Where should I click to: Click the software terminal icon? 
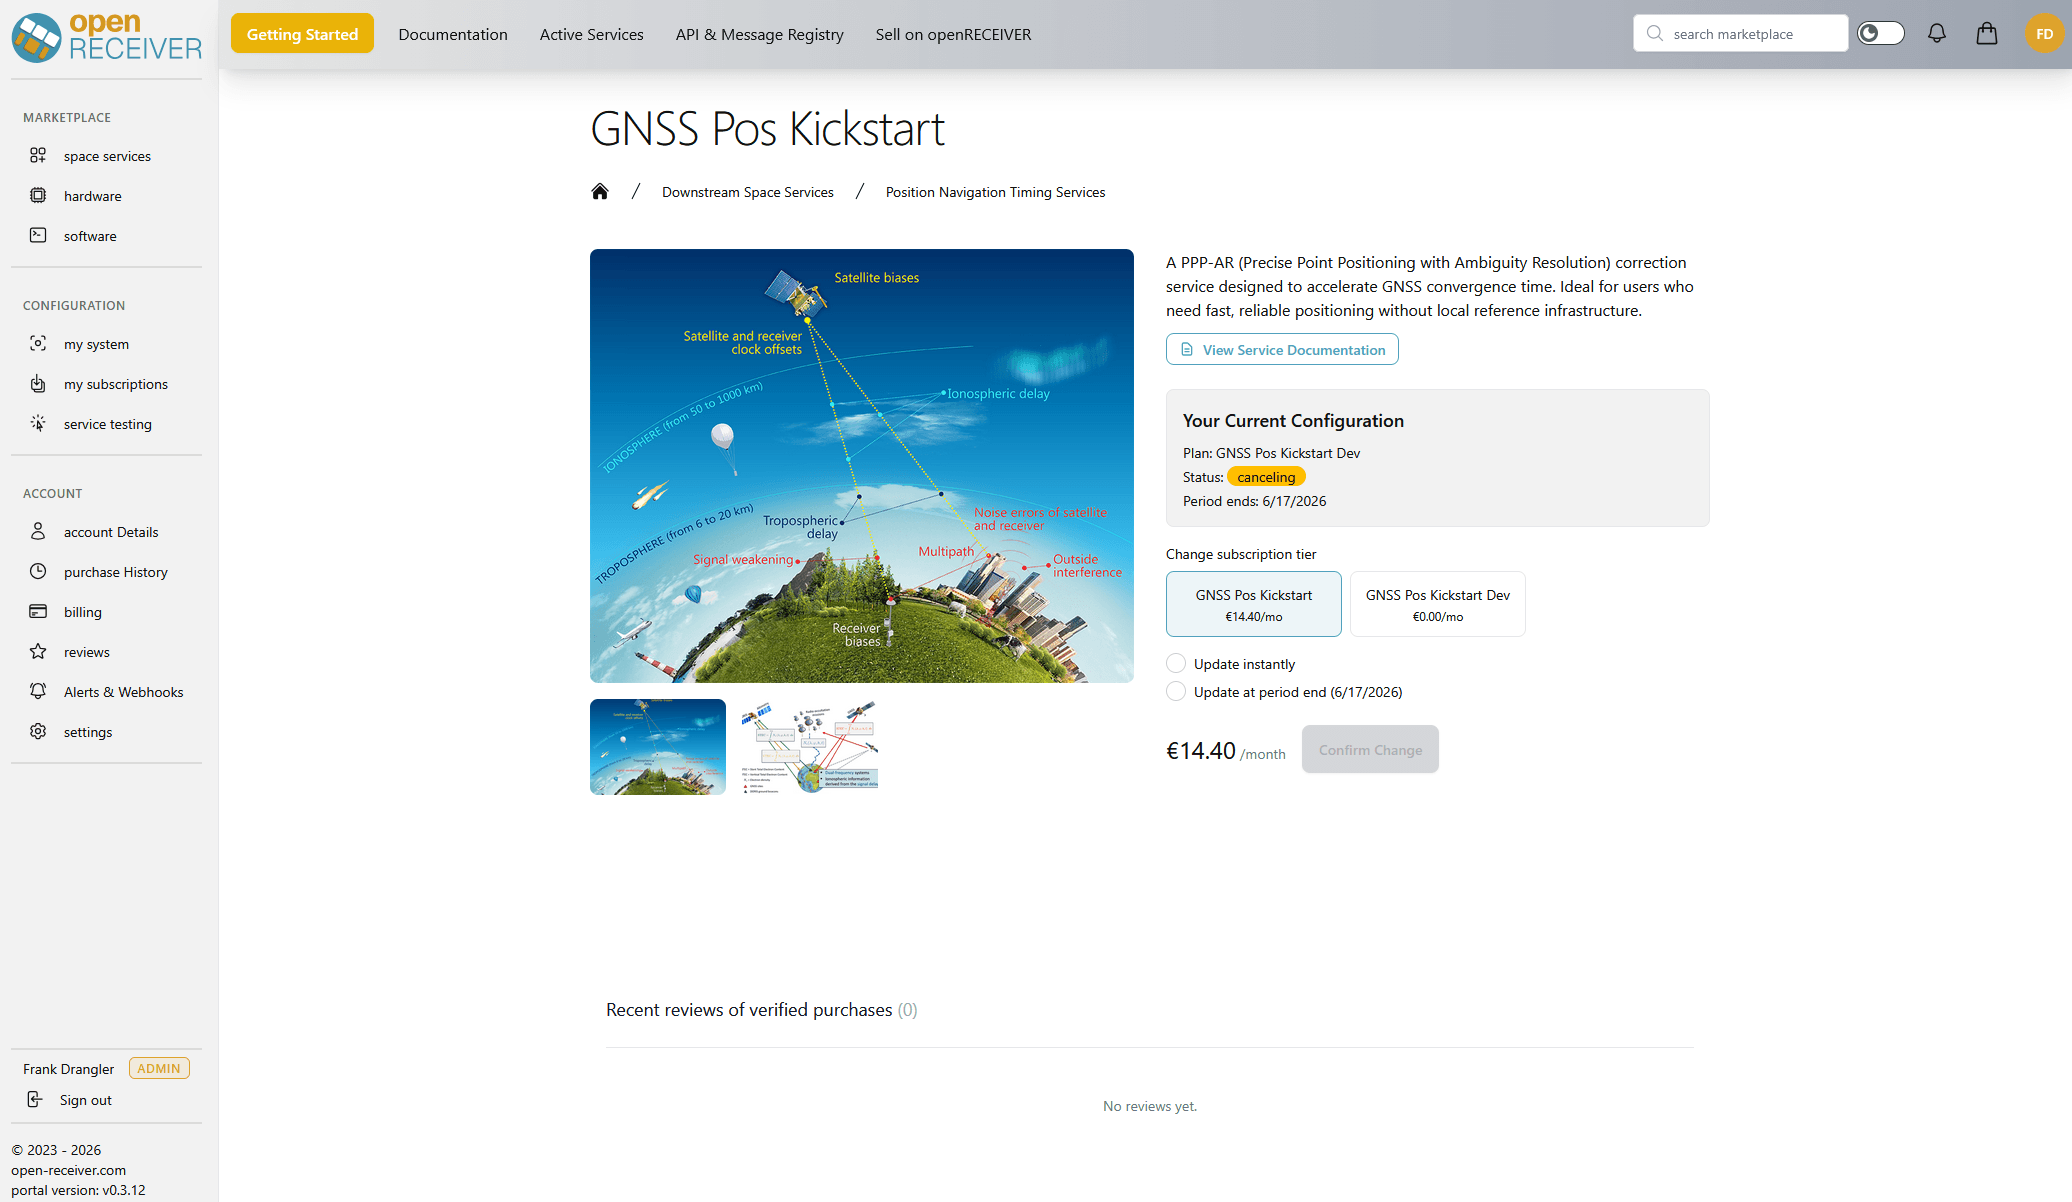coord(38,235)
